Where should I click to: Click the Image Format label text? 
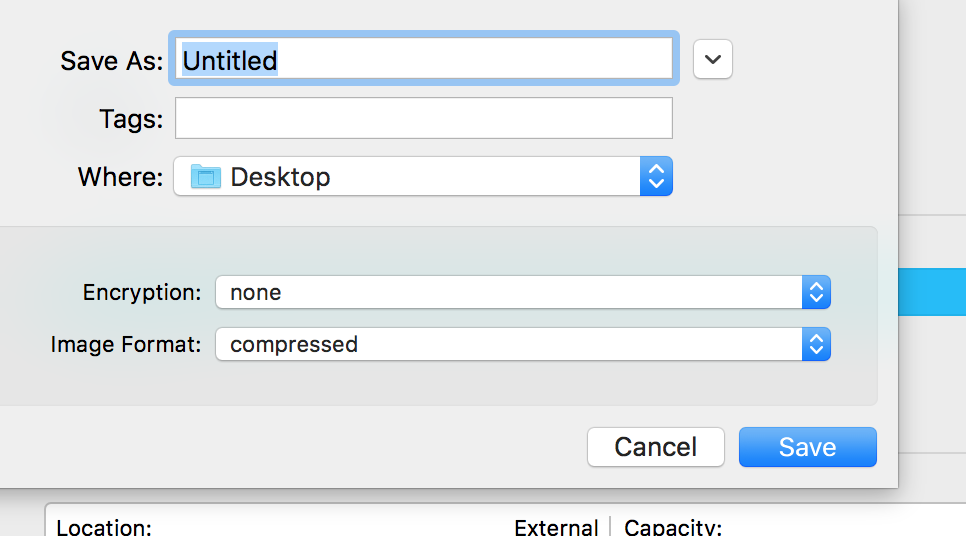[126, 344]
